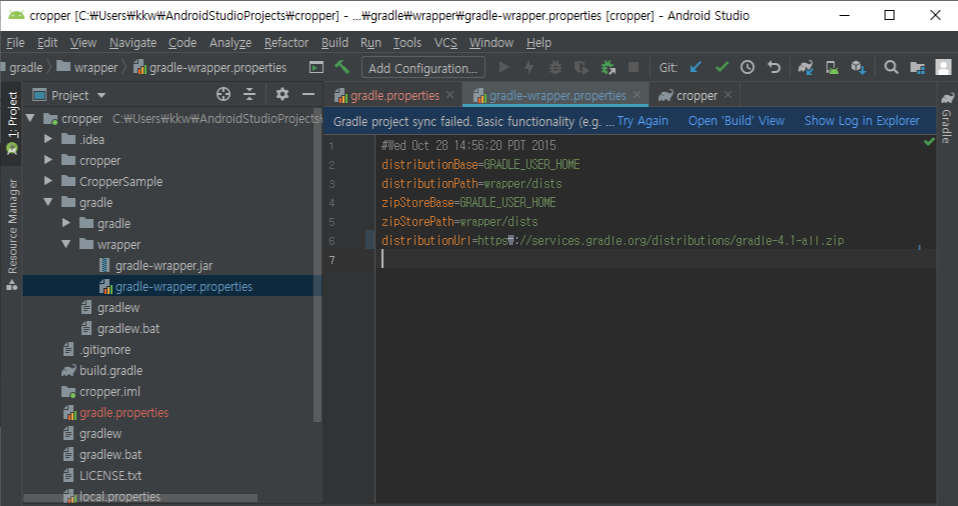
Task: Click the Debug bug icon
Action: pyautogui.click(x=555, y=67)
